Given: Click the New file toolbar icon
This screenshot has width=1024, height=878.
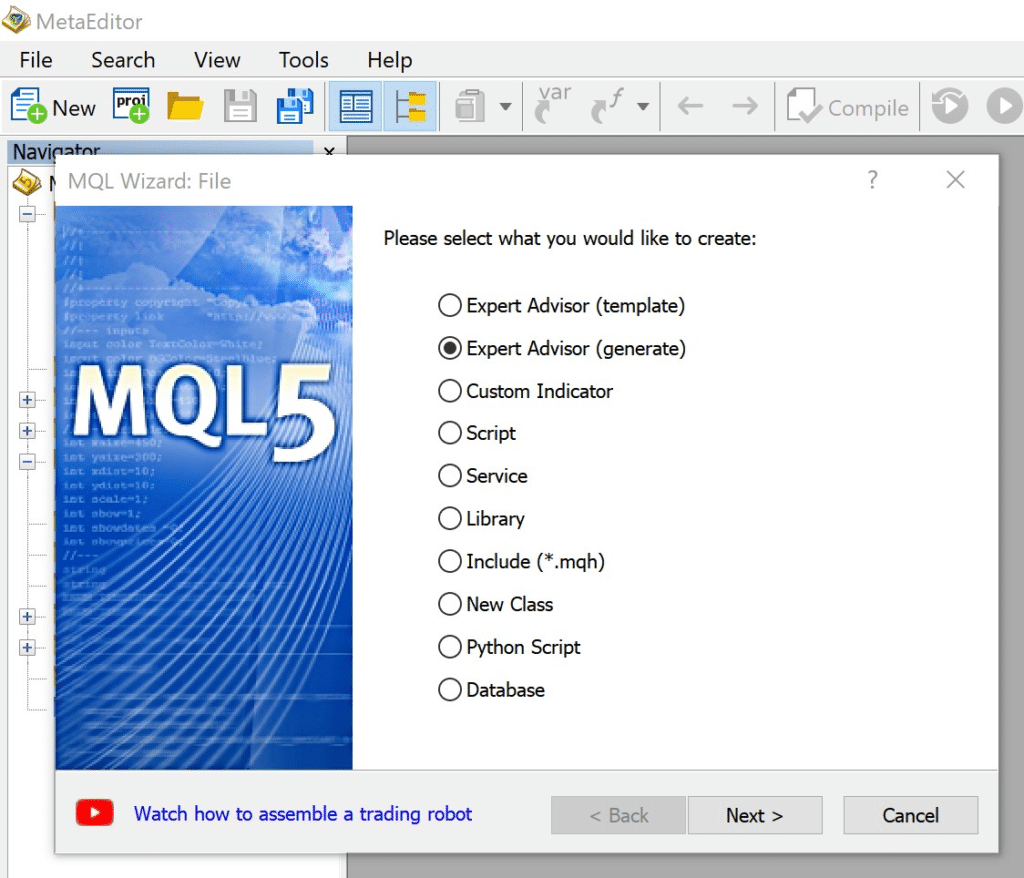Looking at the screenshot, I should tap(52, 107).
